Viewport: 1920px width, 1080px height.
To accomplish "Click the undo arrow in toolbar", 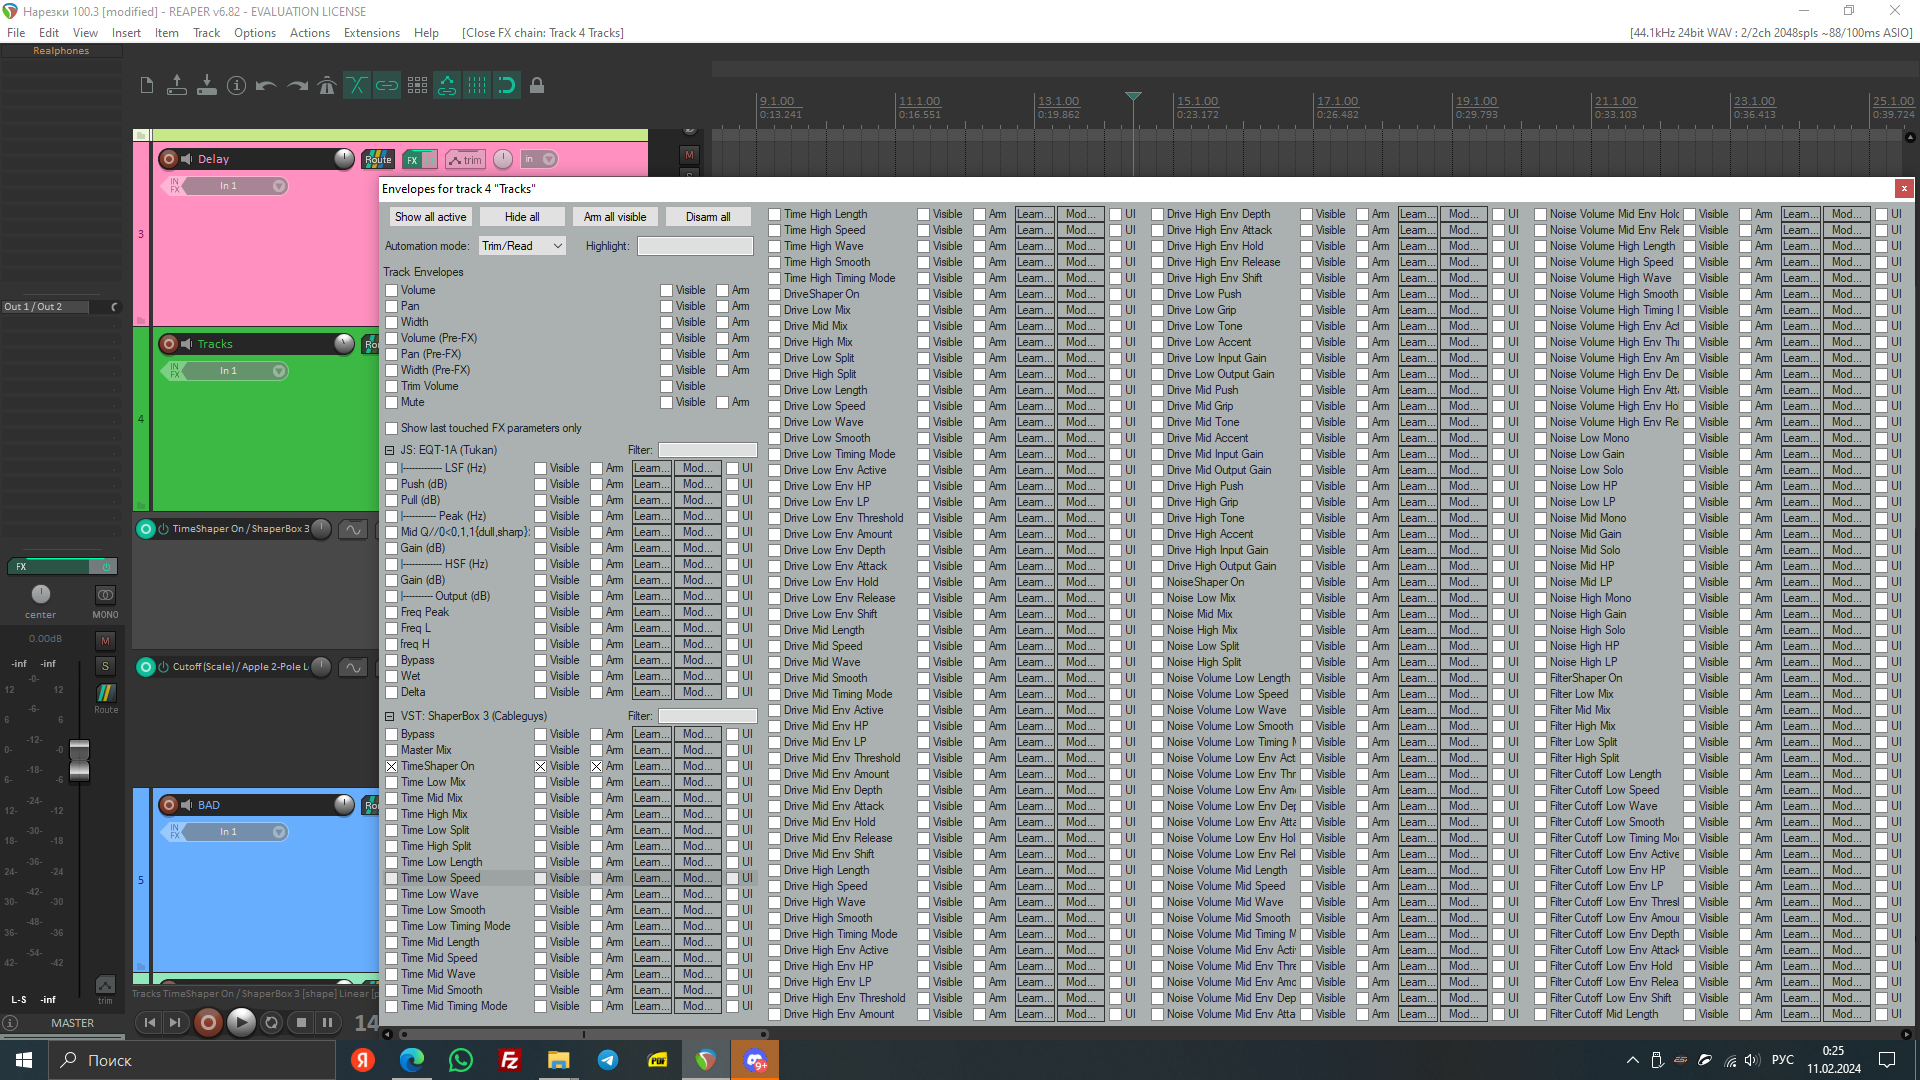I will tap(266, 86).
